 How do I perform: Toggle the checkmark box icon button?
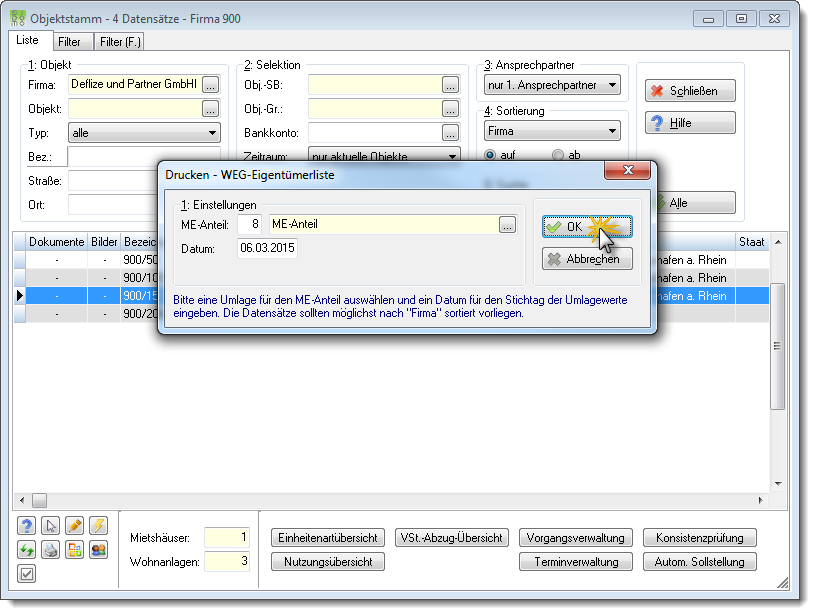pos(27,574)
